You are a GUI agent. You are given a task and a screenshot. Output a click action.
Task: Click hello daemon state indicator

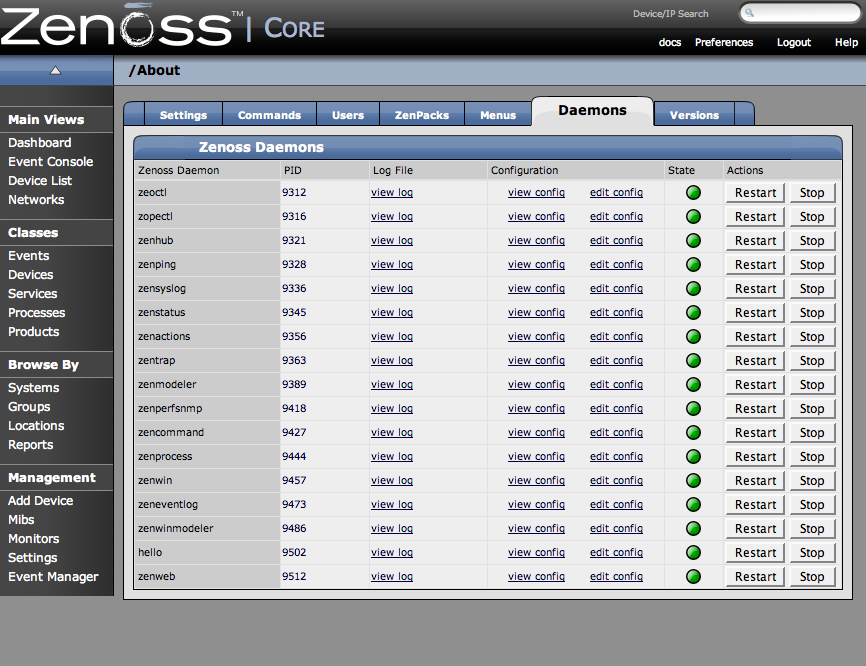(x=693, y=553)
